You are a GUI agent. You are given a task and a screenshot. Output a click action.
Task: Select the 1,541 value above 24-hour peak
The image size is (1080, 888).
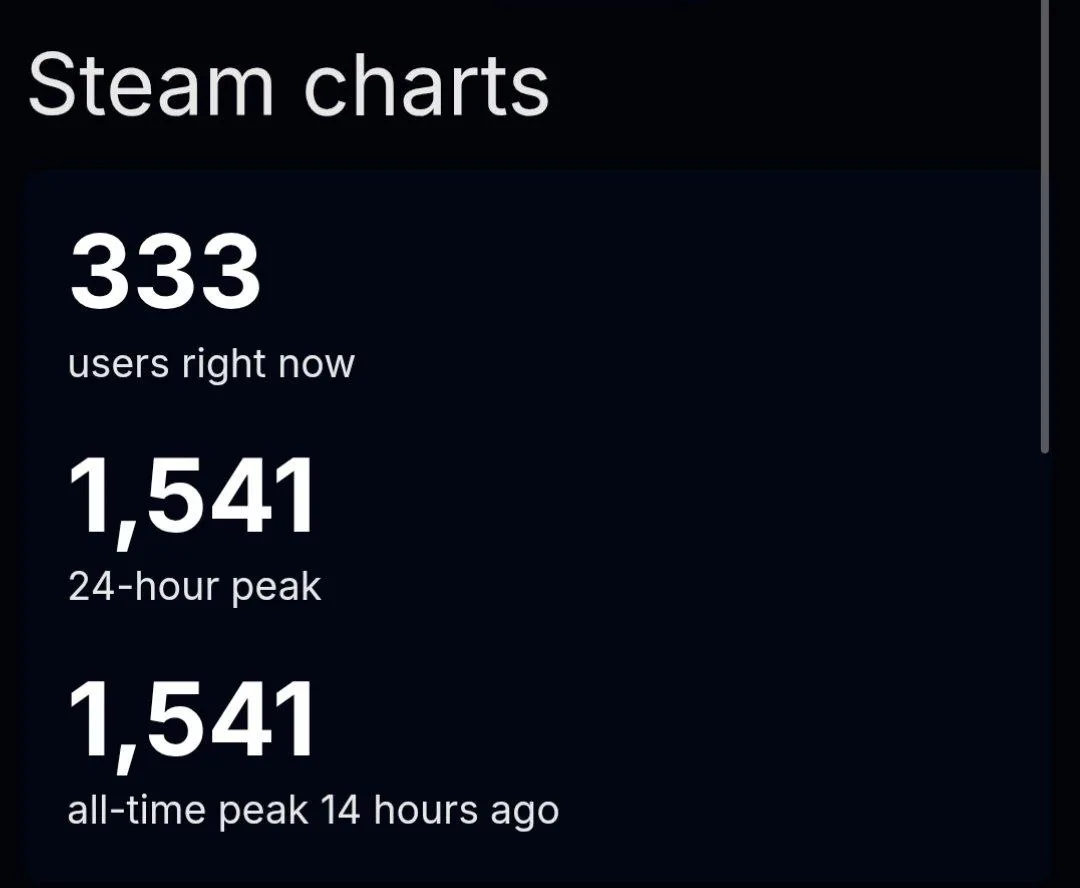(191, 499)
